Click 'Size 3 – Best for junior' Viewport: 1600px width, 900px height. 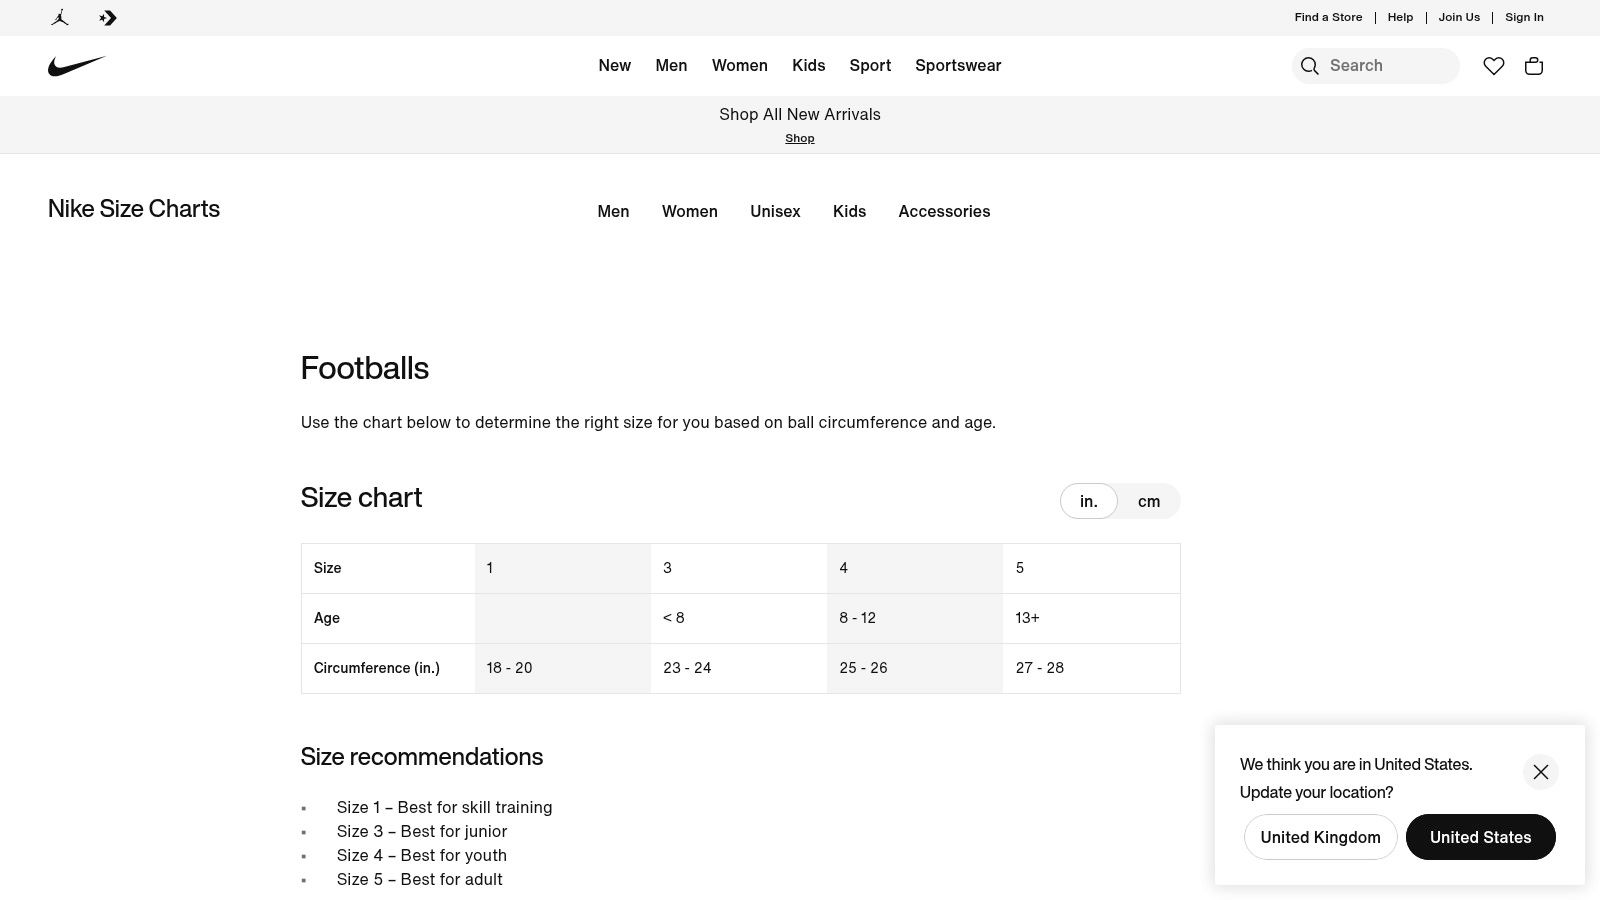point(422,831)
